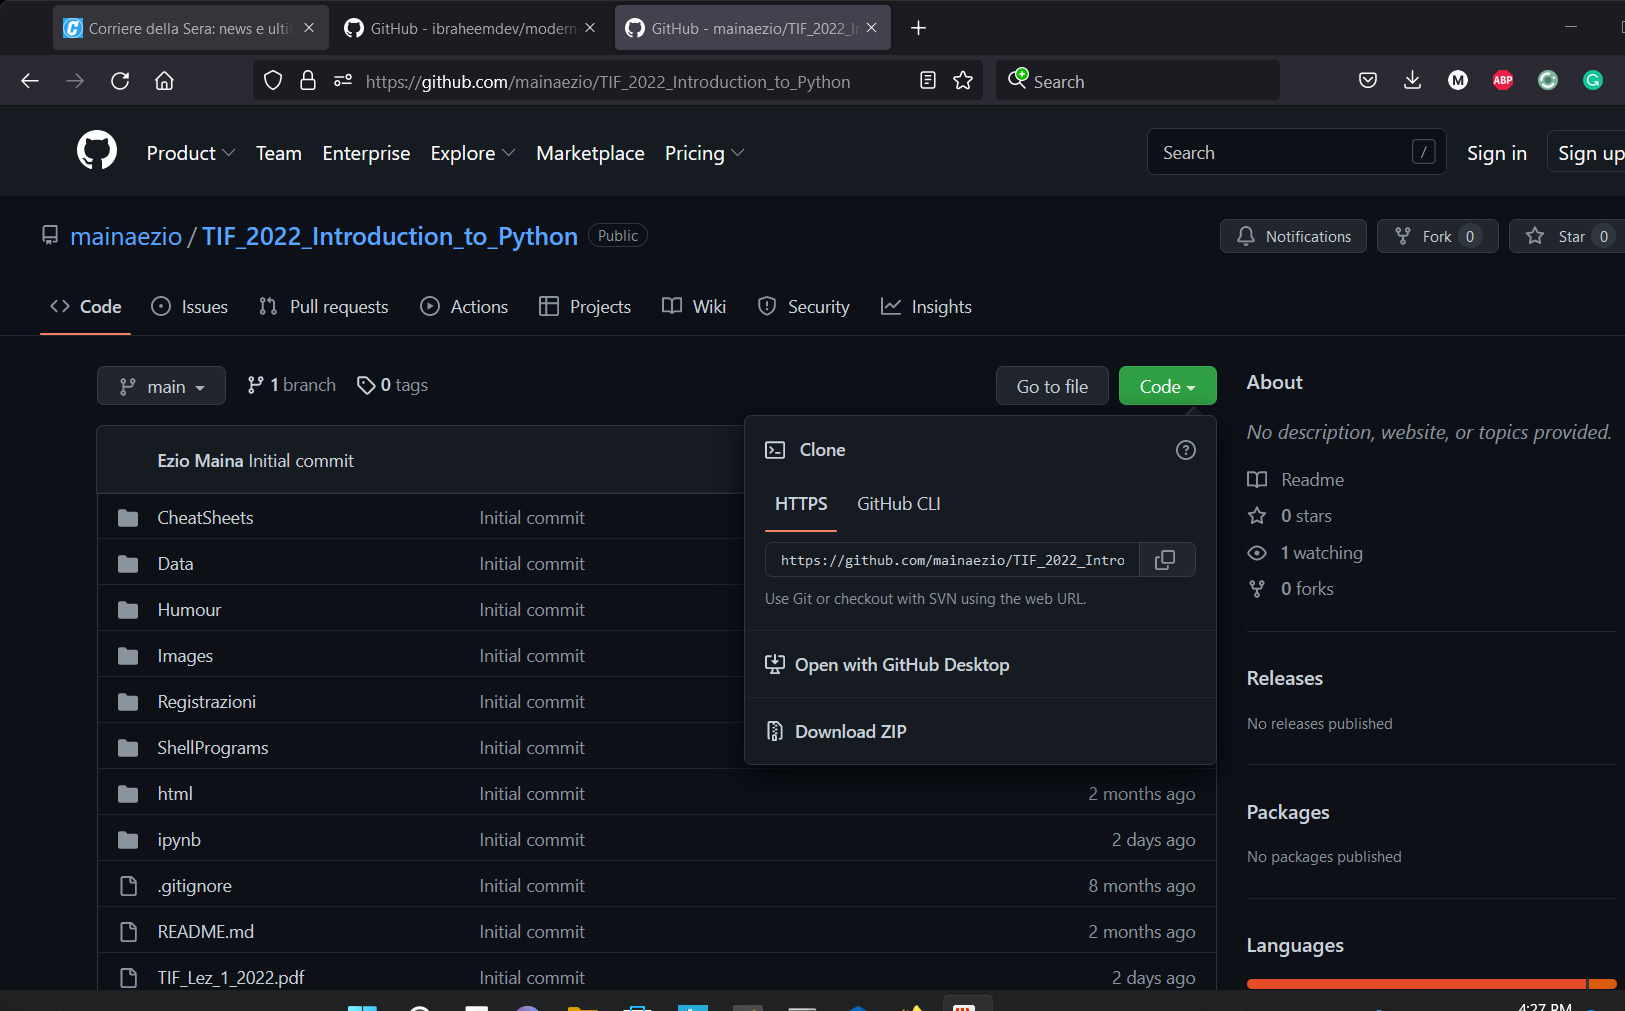This screenshot has height=1011, width=1625.
Task: Open the Grammarly extension icon
Action: tap(1593, 81)
